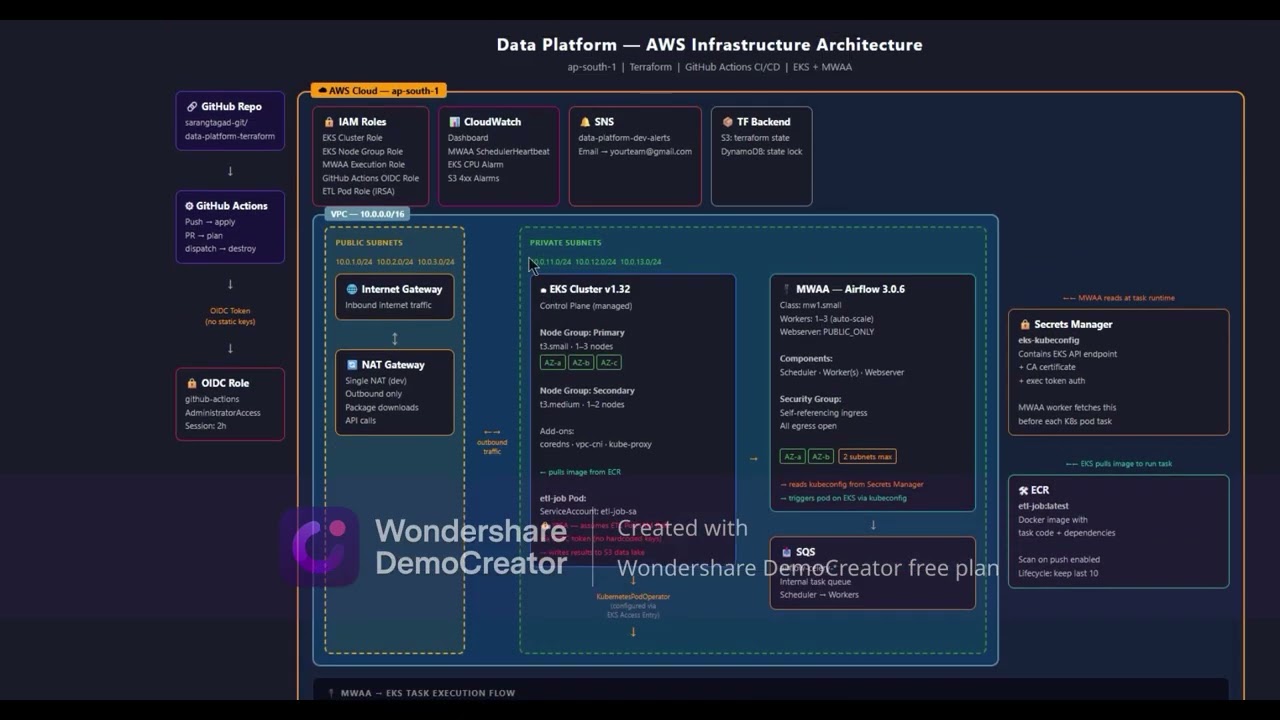1280x720 pixels.
Task: Click 'Session: 2h' in OIDC Role card
Action: pos(207,426)
